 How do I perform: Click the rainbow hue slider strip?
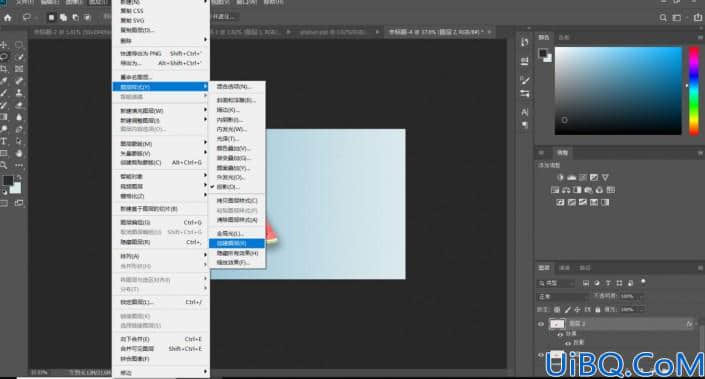(694, 90)
